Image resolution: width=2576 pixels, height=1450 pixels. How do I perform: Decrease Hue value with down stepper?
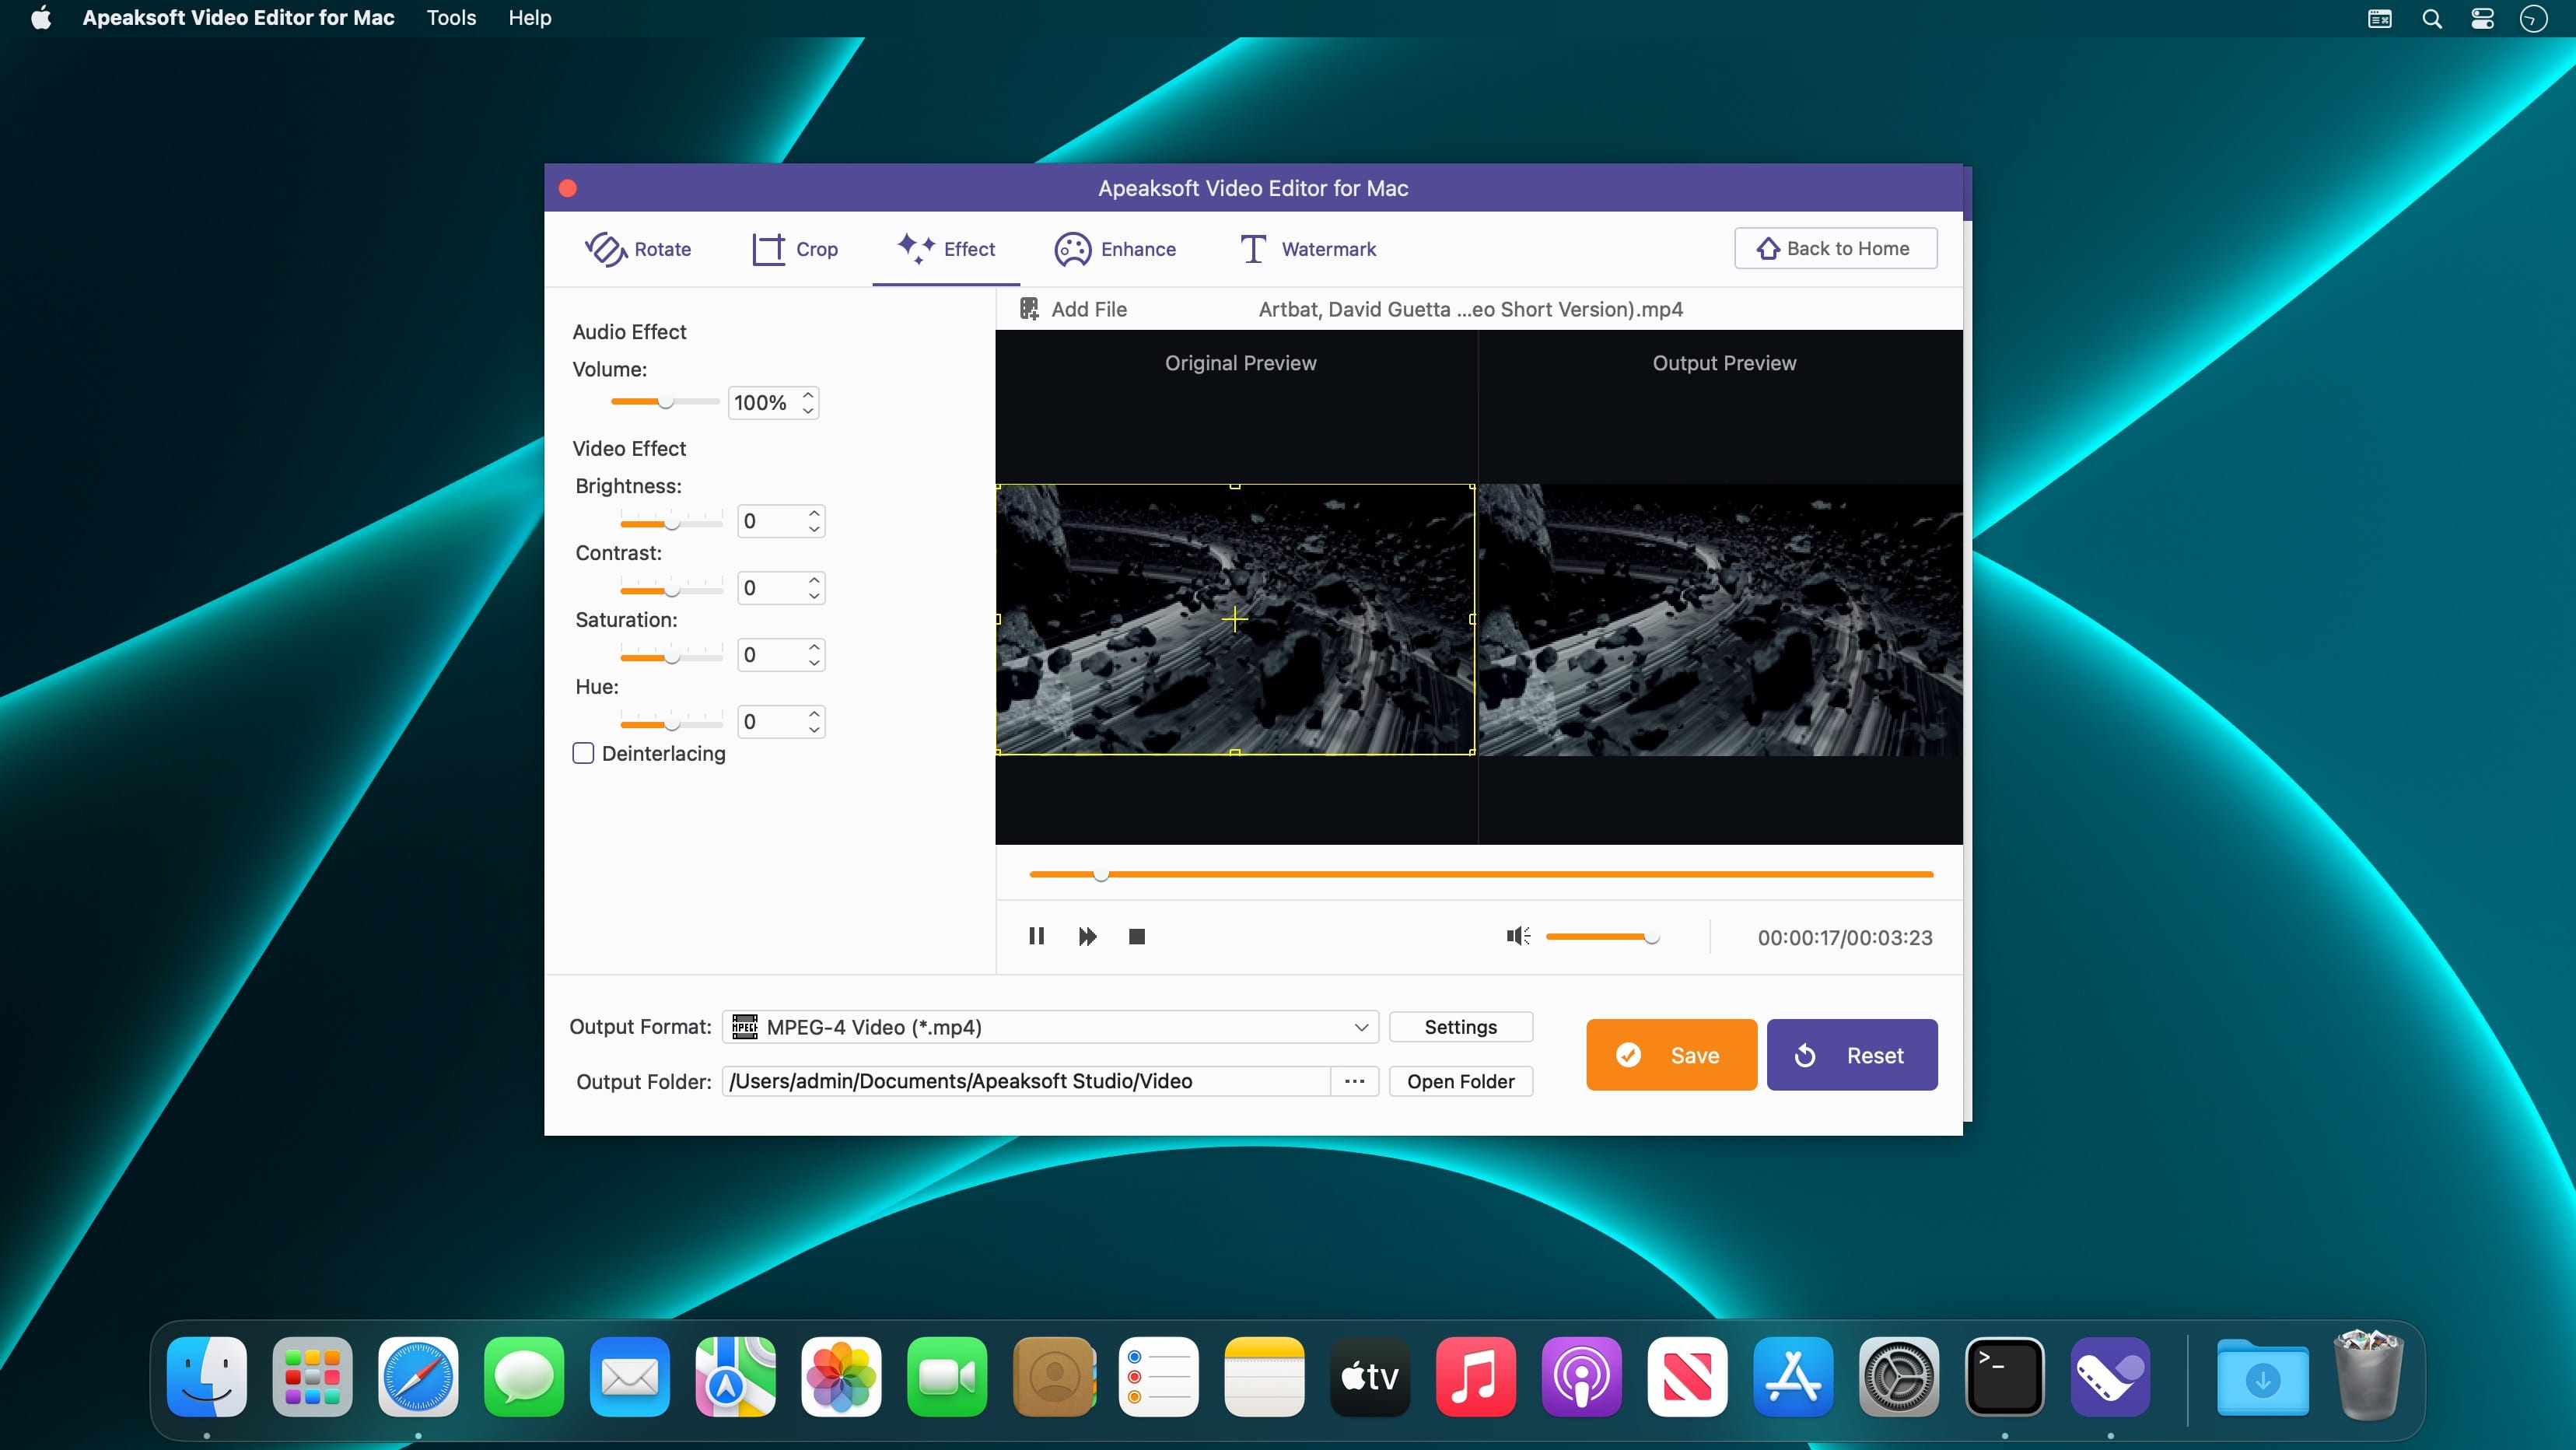click(814, 730)
